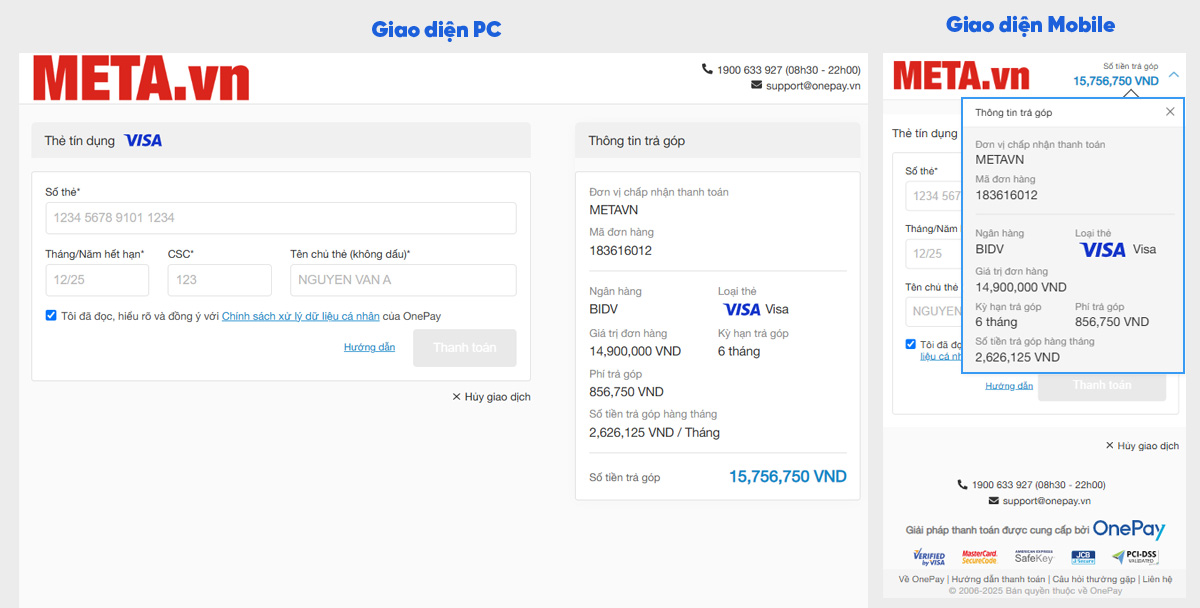Click the Thanh toán button in Mobile view
The image size is (1200, 608).
point(1102,385)
